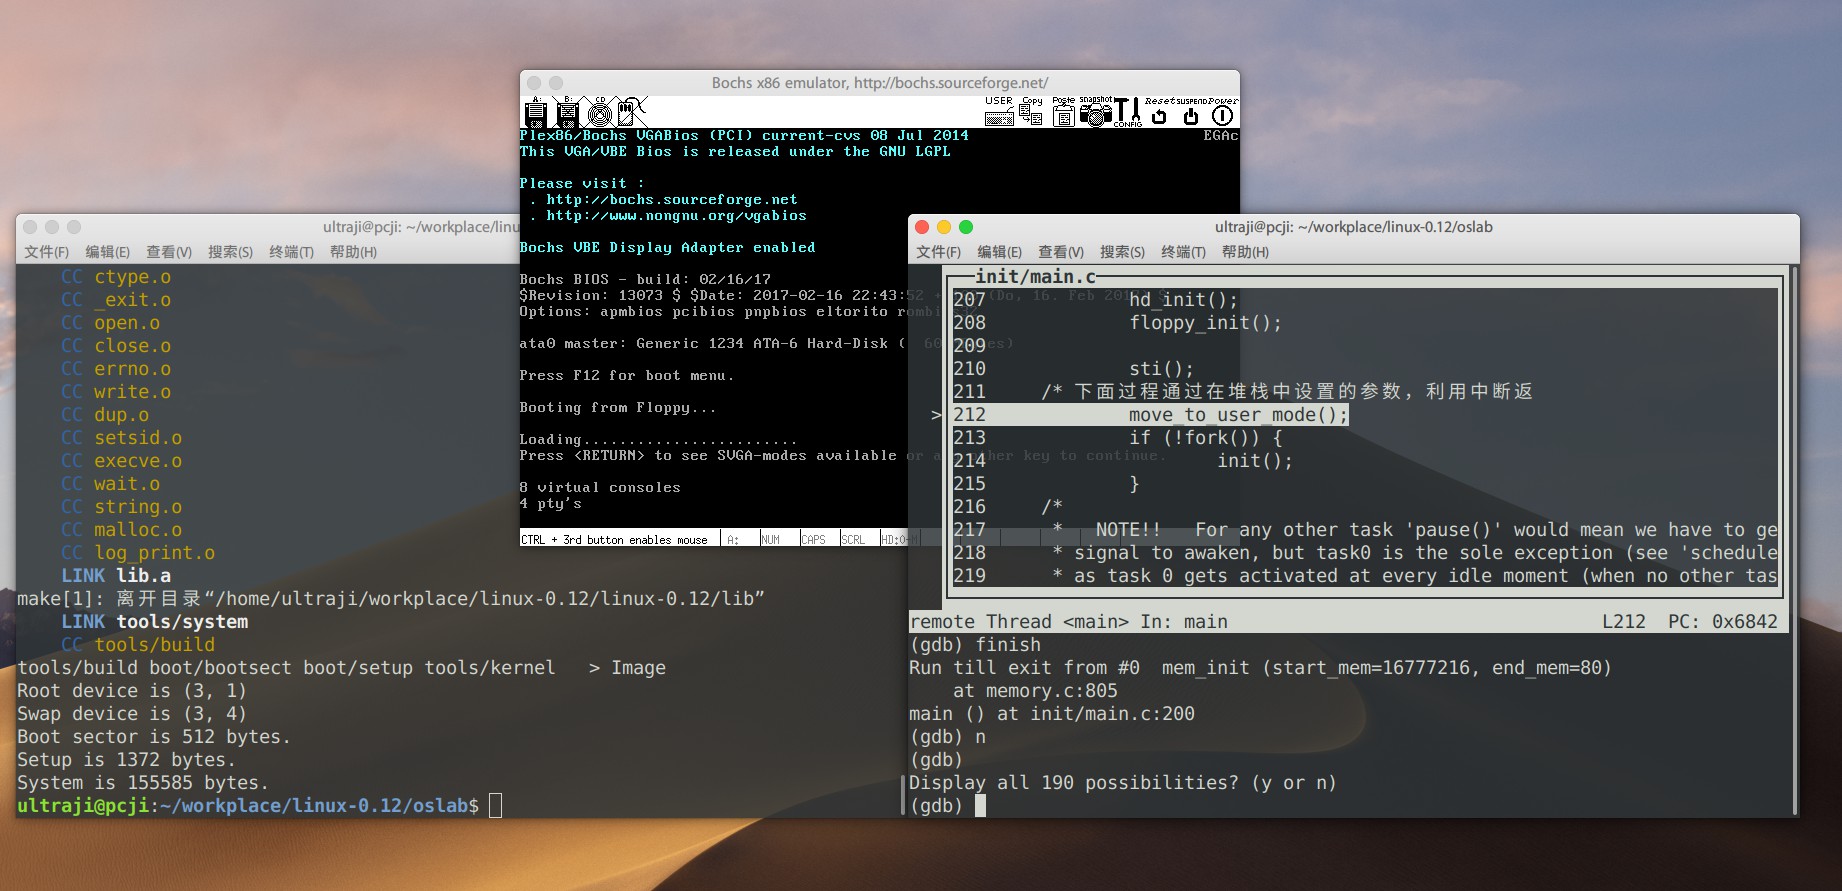
Task: Click the gdb terminal's right scrollbar
Action: click(x=1793, y=540)
